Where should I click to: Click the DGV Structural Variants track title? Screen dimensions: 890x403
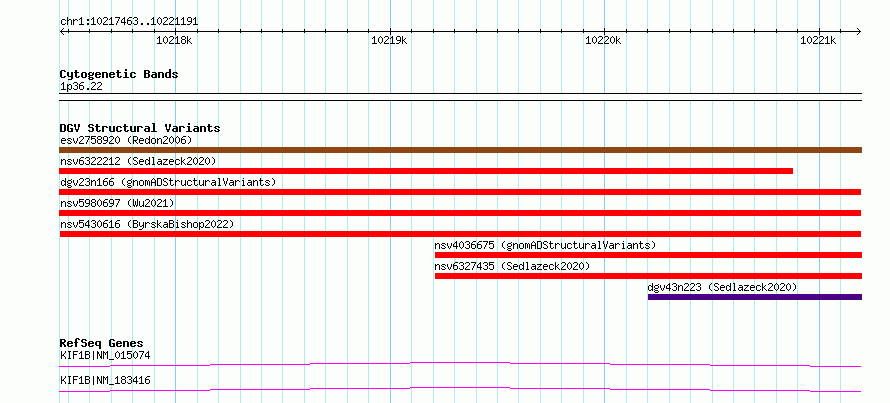pyautogui.click(x=140, y=128)
